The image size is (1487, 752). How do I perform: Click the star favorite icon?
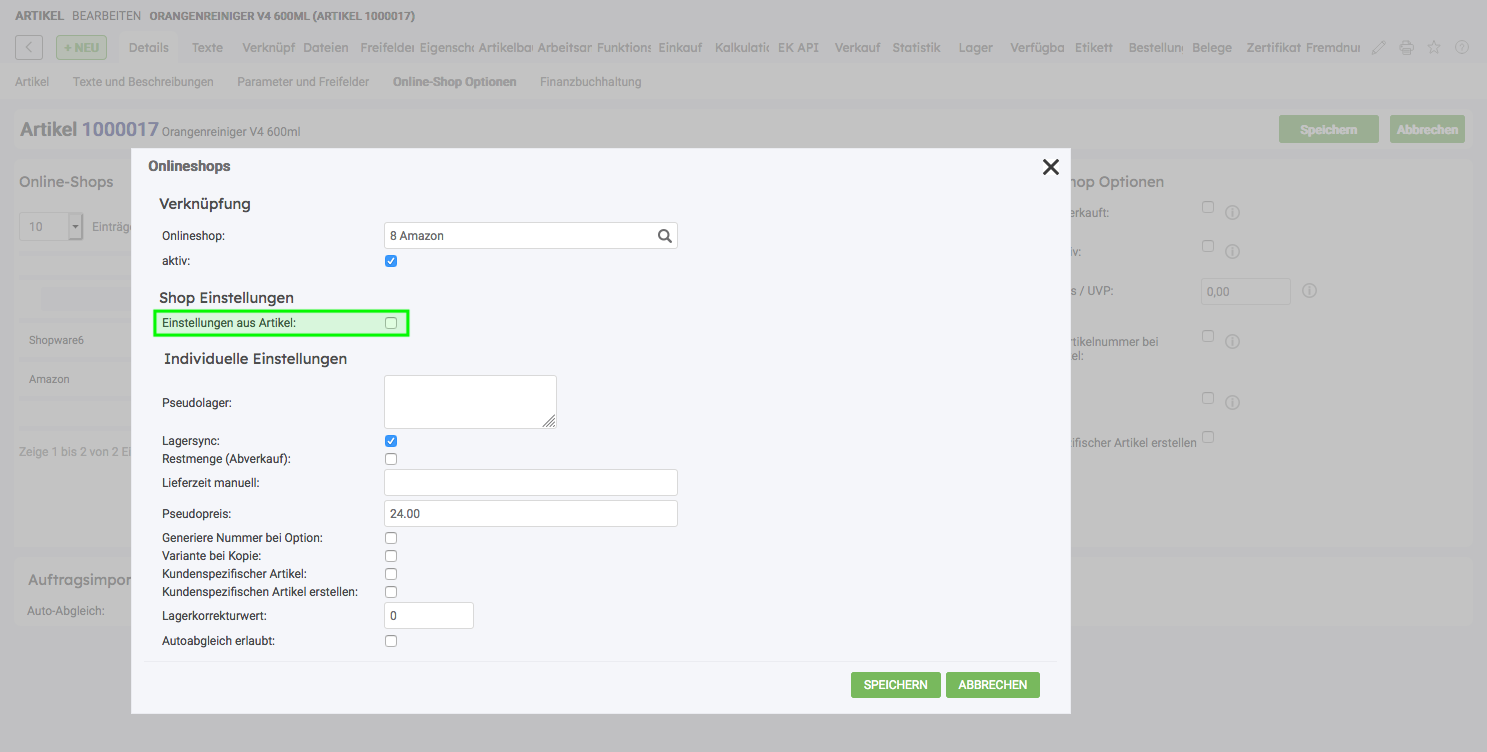[1434, 48]
